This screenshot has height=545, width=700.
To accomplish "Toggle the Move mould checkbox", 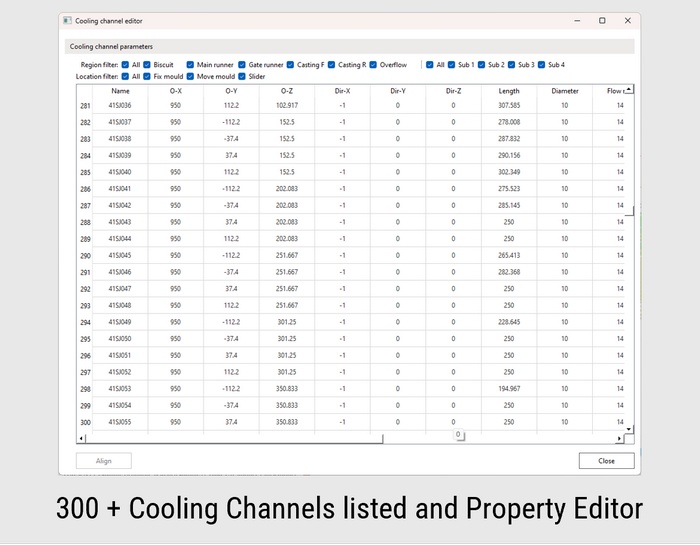I will point(190,76).
